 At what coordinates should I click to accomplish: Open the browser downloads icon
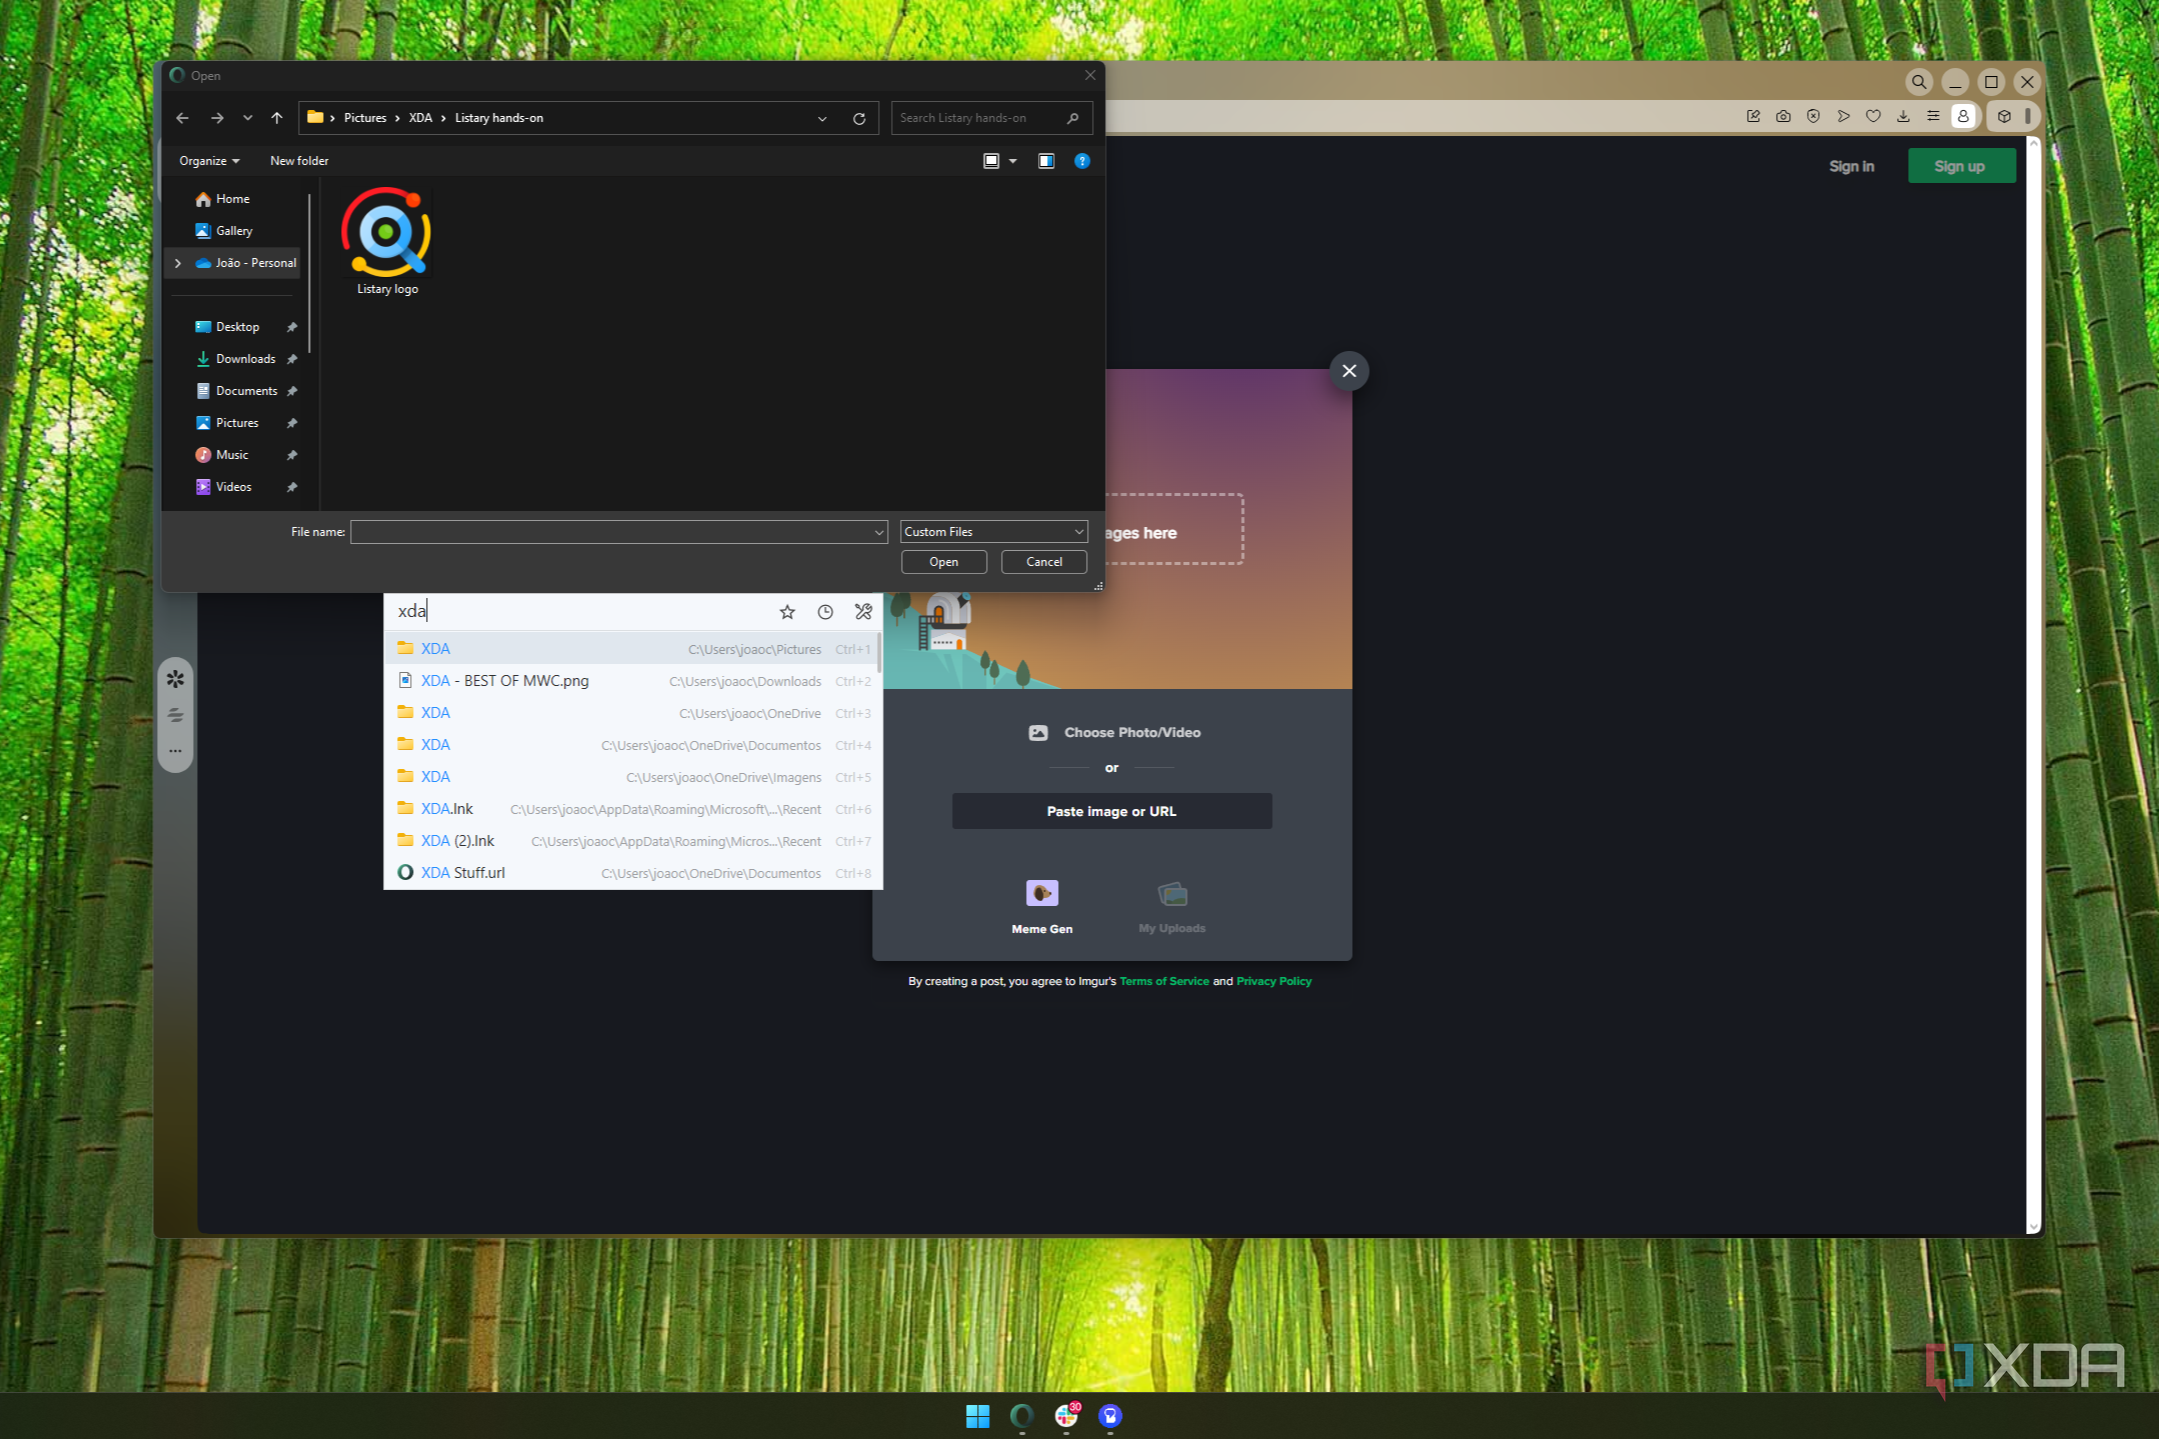pos(1903,116)
